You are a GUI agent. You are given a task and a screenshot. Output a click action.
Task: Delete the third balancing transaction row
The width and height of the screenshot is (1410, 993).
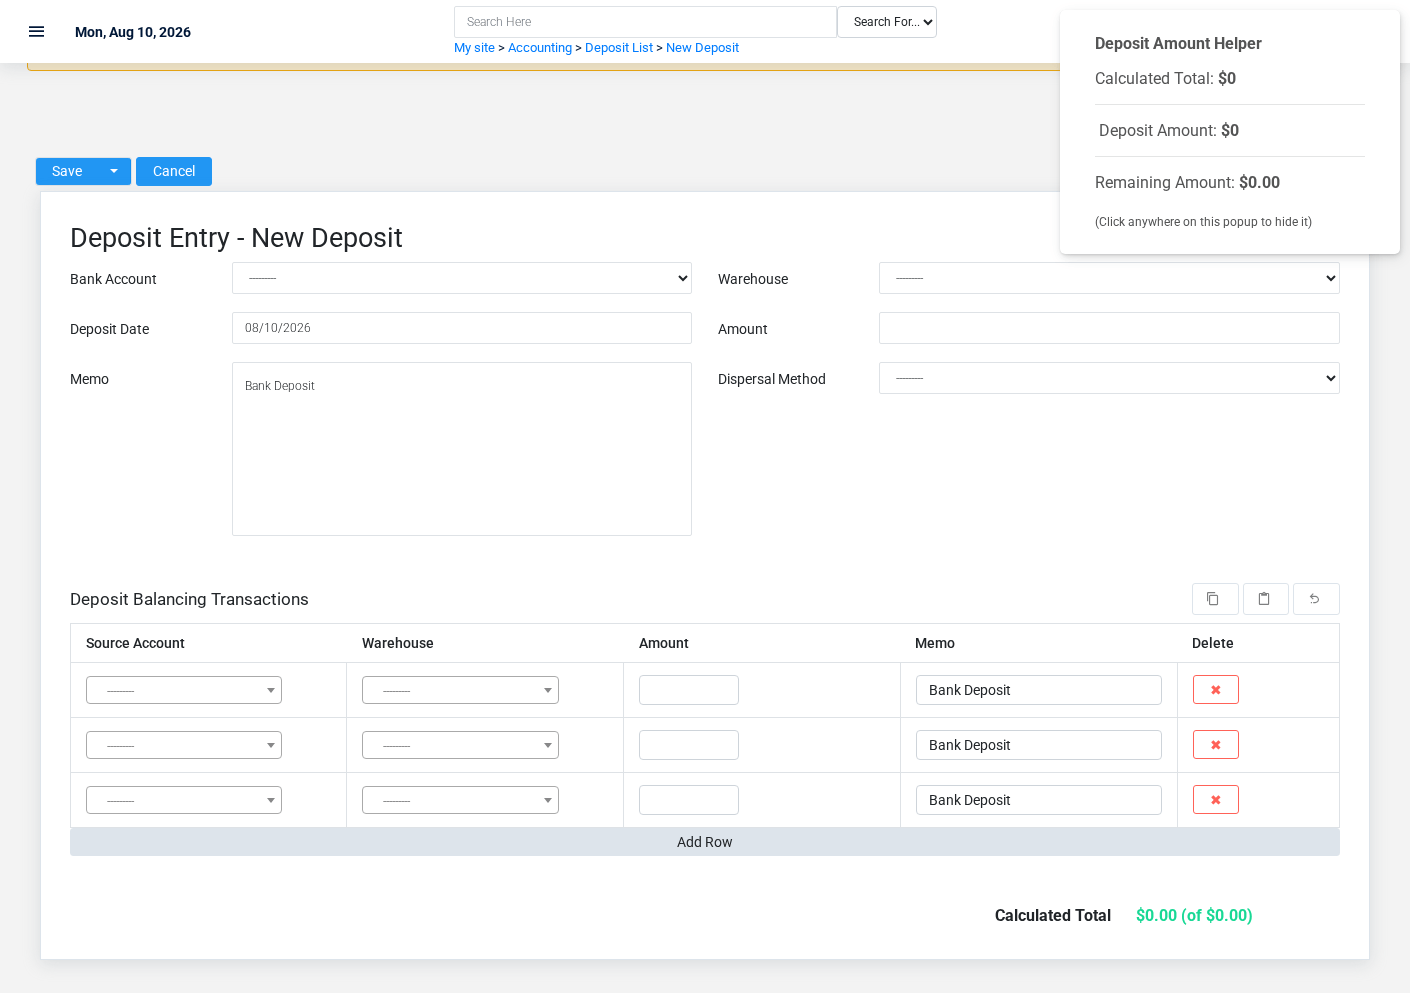[x=1216, y=800]
